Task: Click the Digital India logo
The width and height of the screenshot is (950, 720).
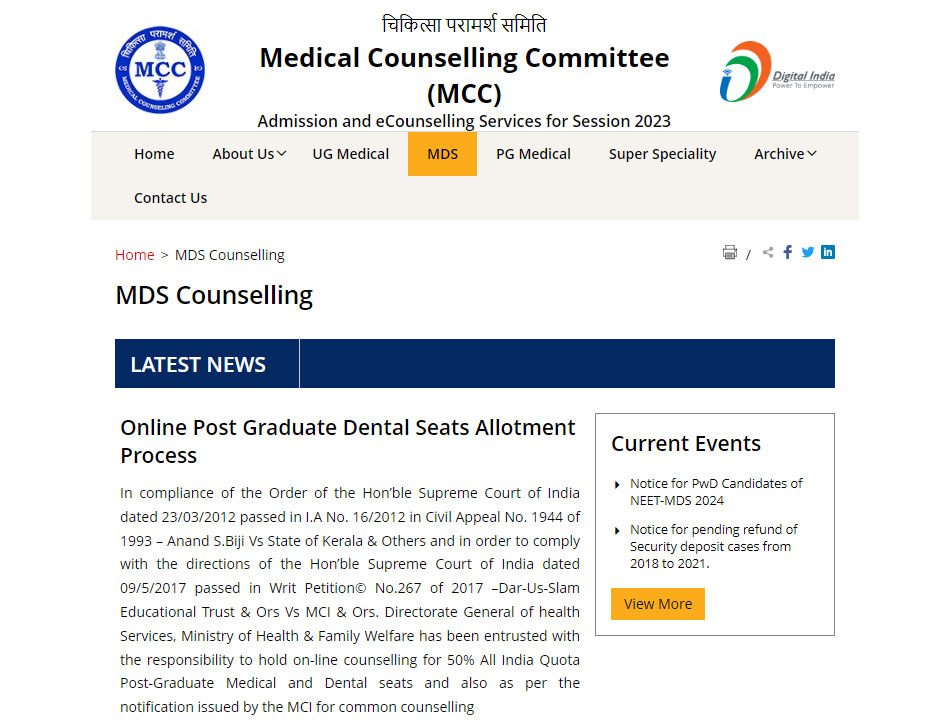Action: click(777, 70)
